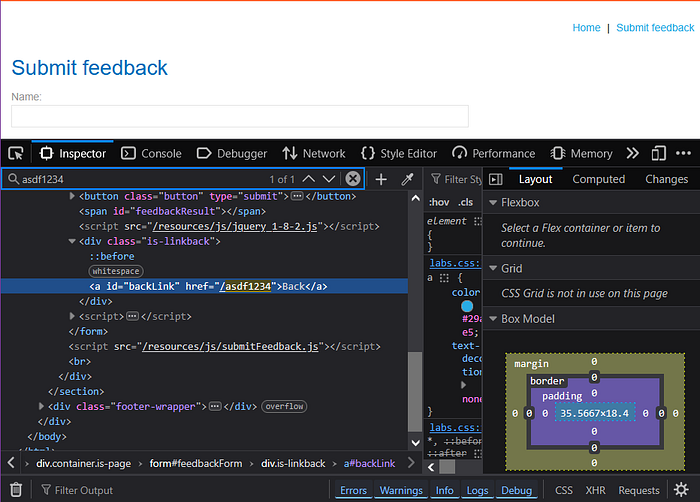The height and width of the screenshot is (502, 700).
Task: Open the Computed tab
Action: tap(598, 180)
